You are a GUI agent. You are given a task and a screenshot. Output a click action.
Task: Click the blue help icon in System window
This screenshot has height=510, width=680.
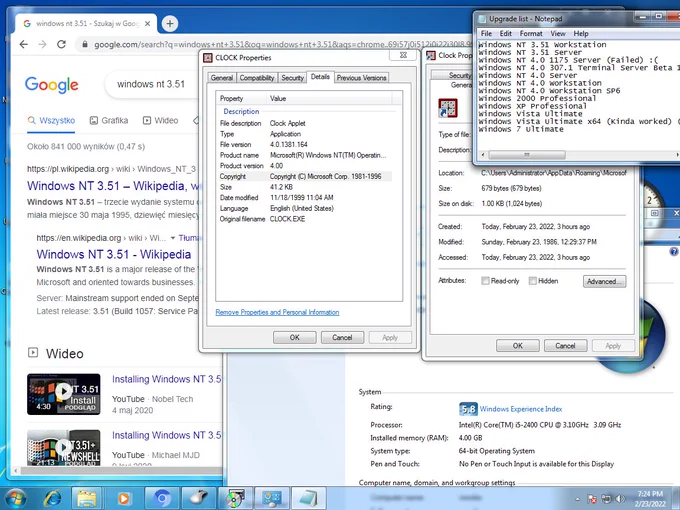point(673,252)
